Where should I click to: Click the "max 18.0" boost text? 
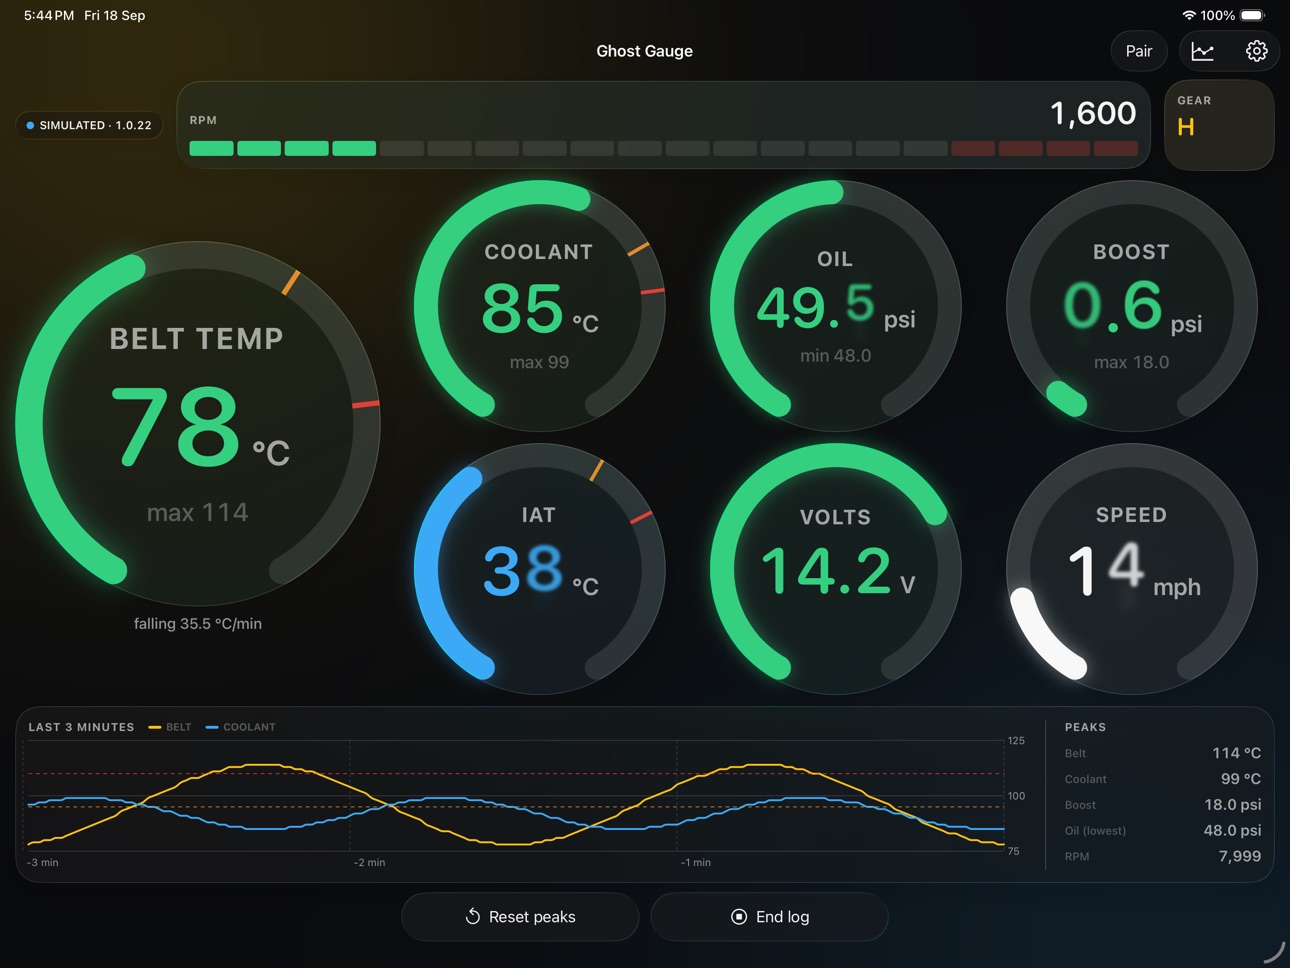(x=1131, y=362)
